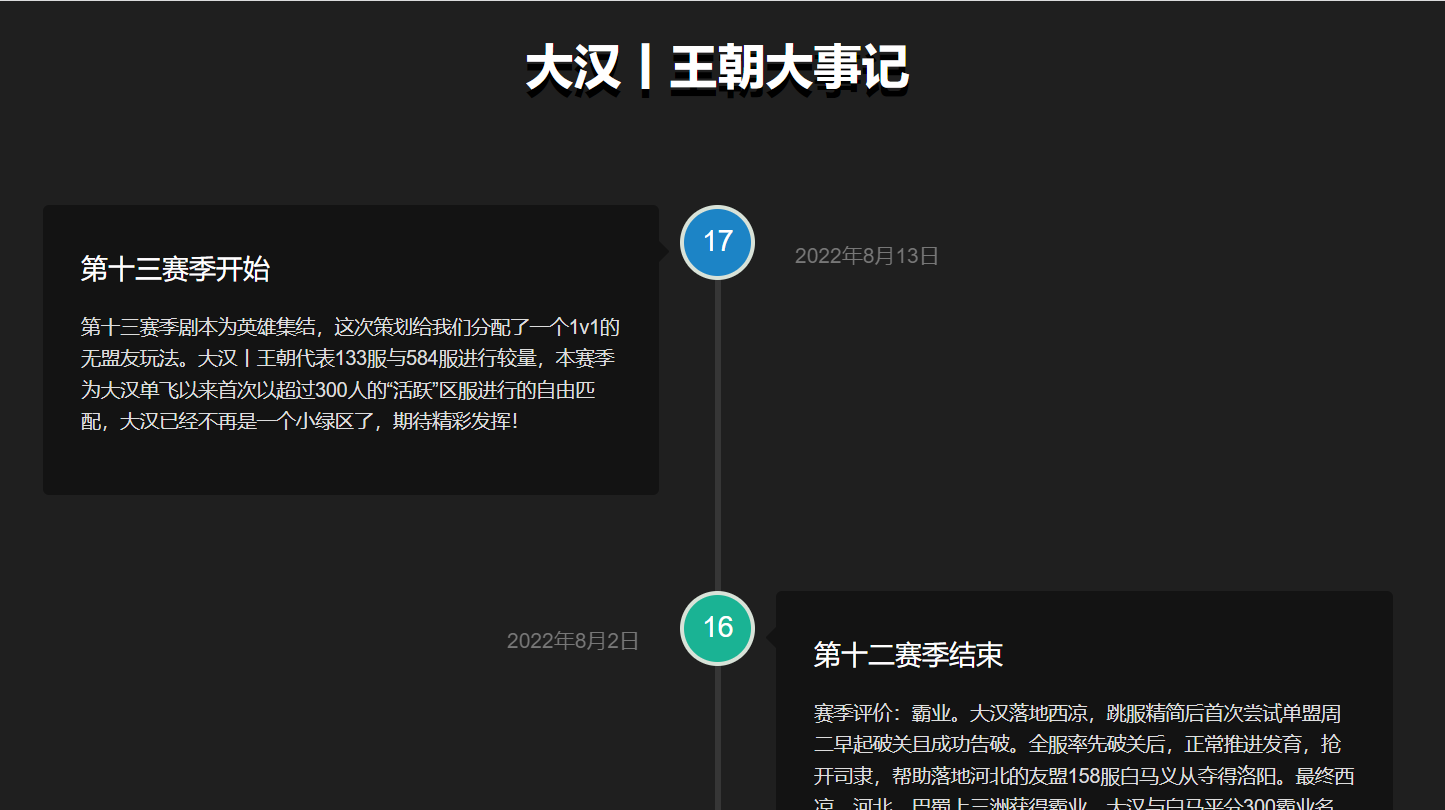
Task: Select the green circle marker numbered 16
Action: coord(717,628)
